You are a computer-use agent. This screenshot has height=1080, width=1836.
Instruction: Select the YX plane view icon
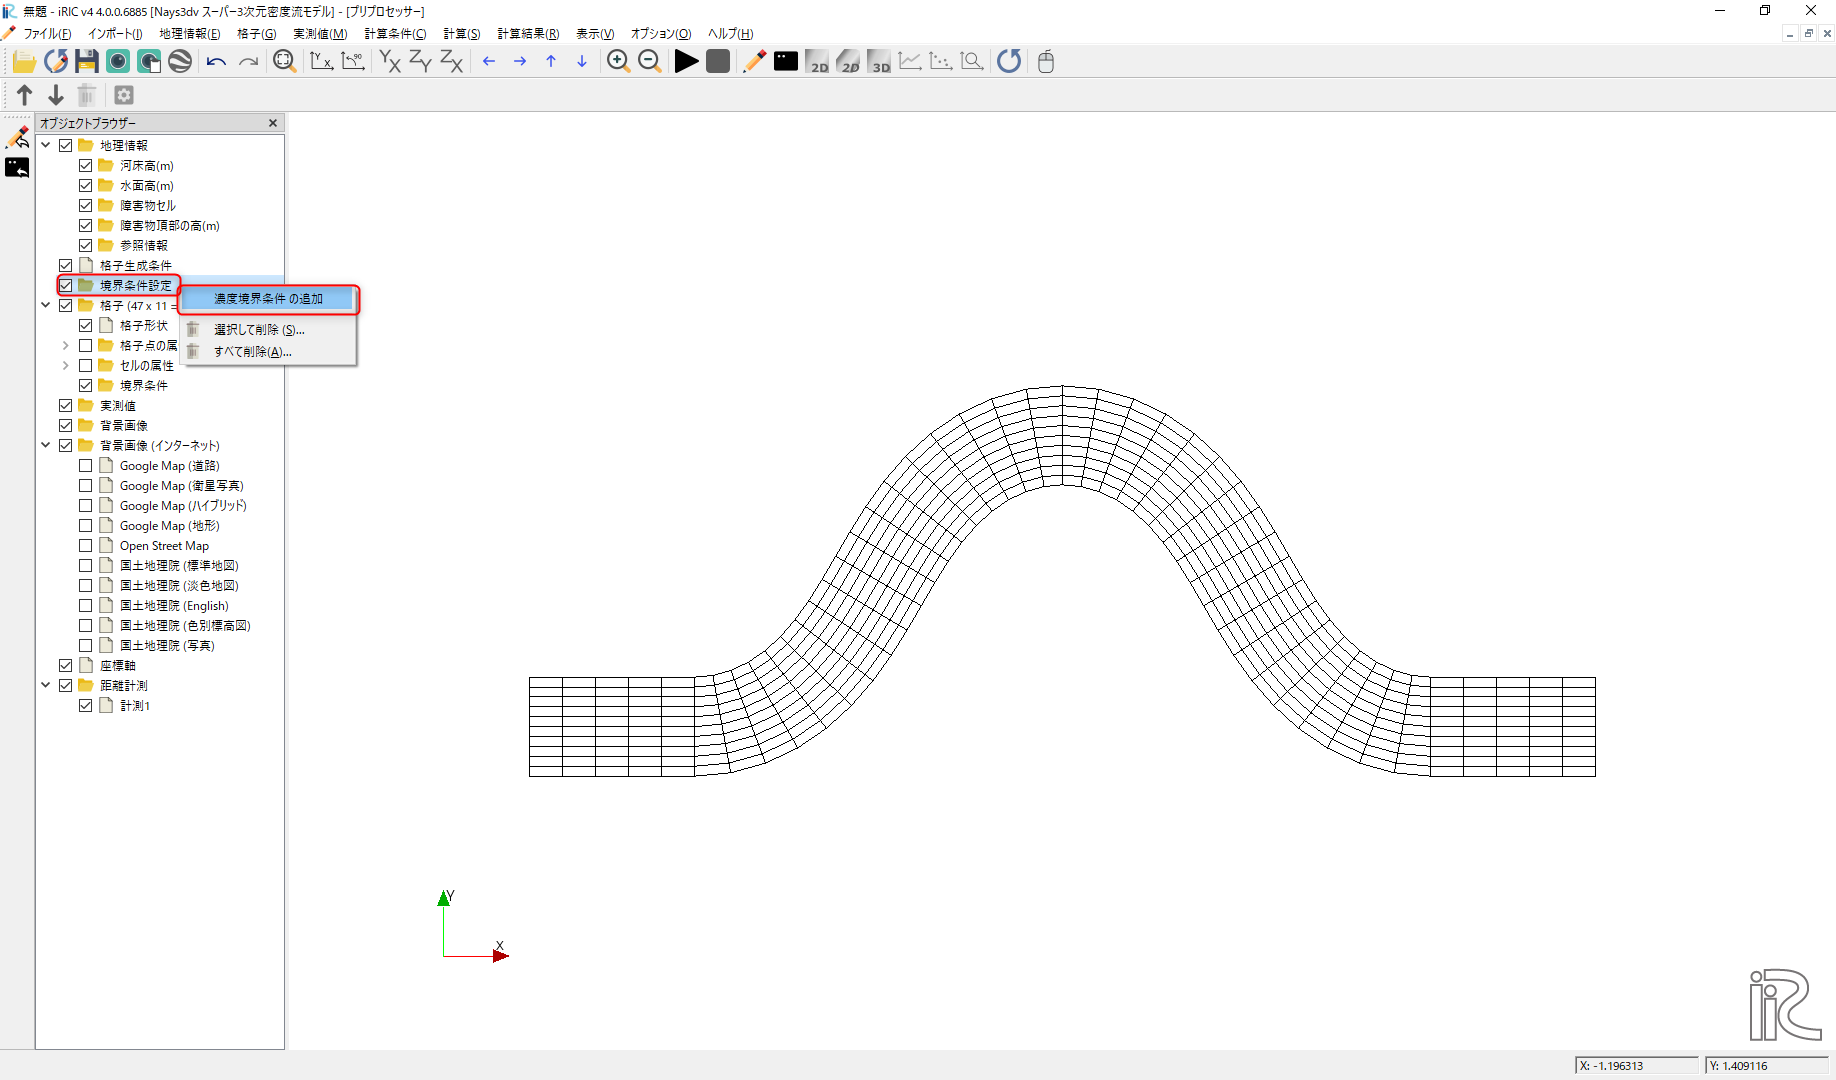click(x=390, y=62)
